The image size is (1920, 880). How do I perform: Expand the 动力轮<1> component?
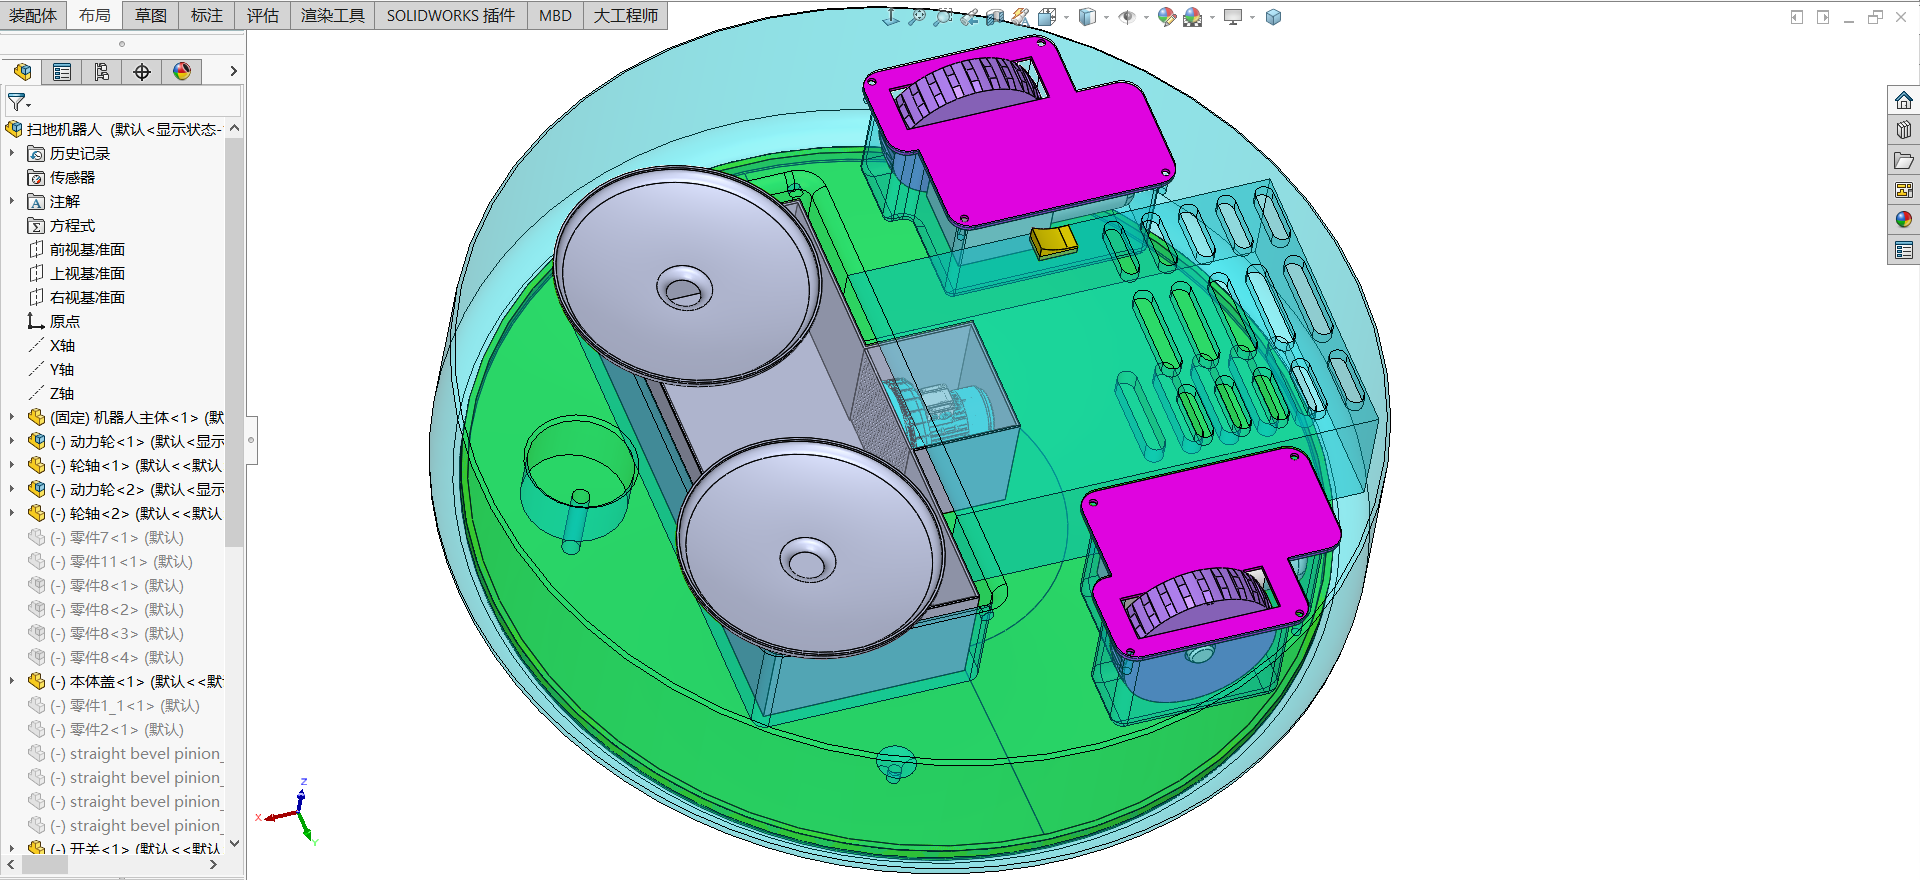coord(12,441)
